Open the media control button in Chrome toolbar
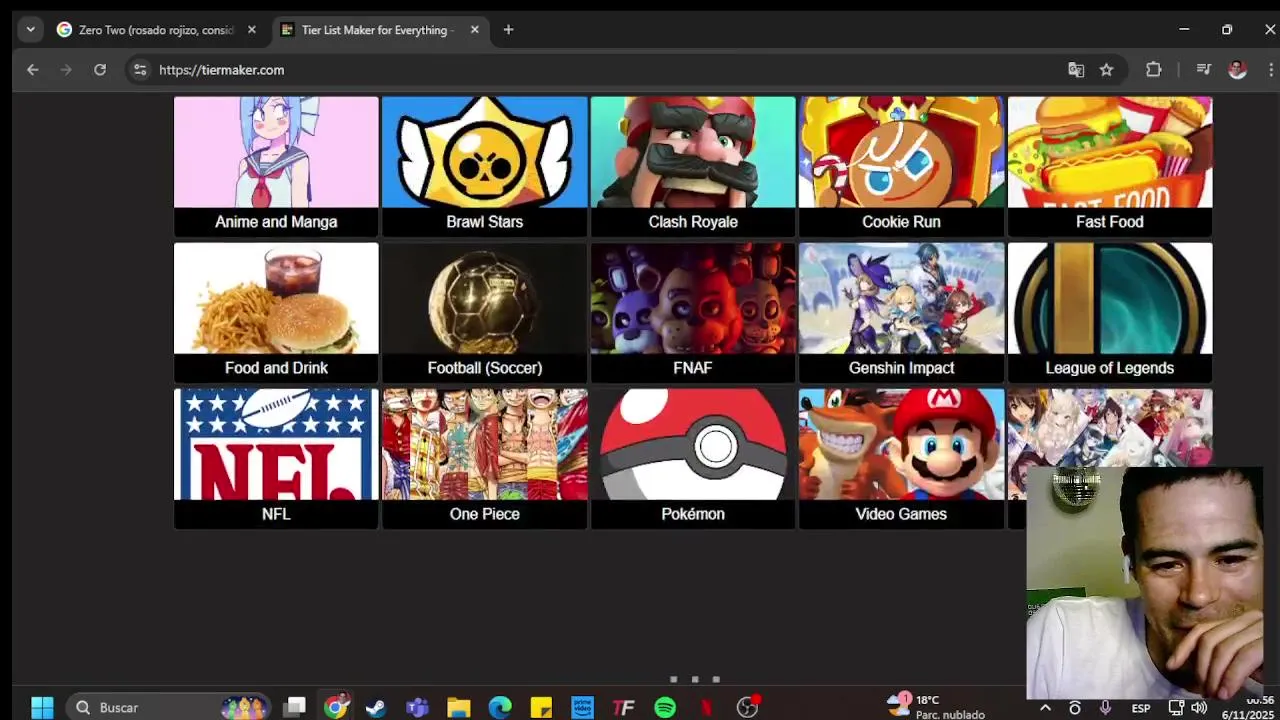 pyautogui.click(x=1204, y=70)
